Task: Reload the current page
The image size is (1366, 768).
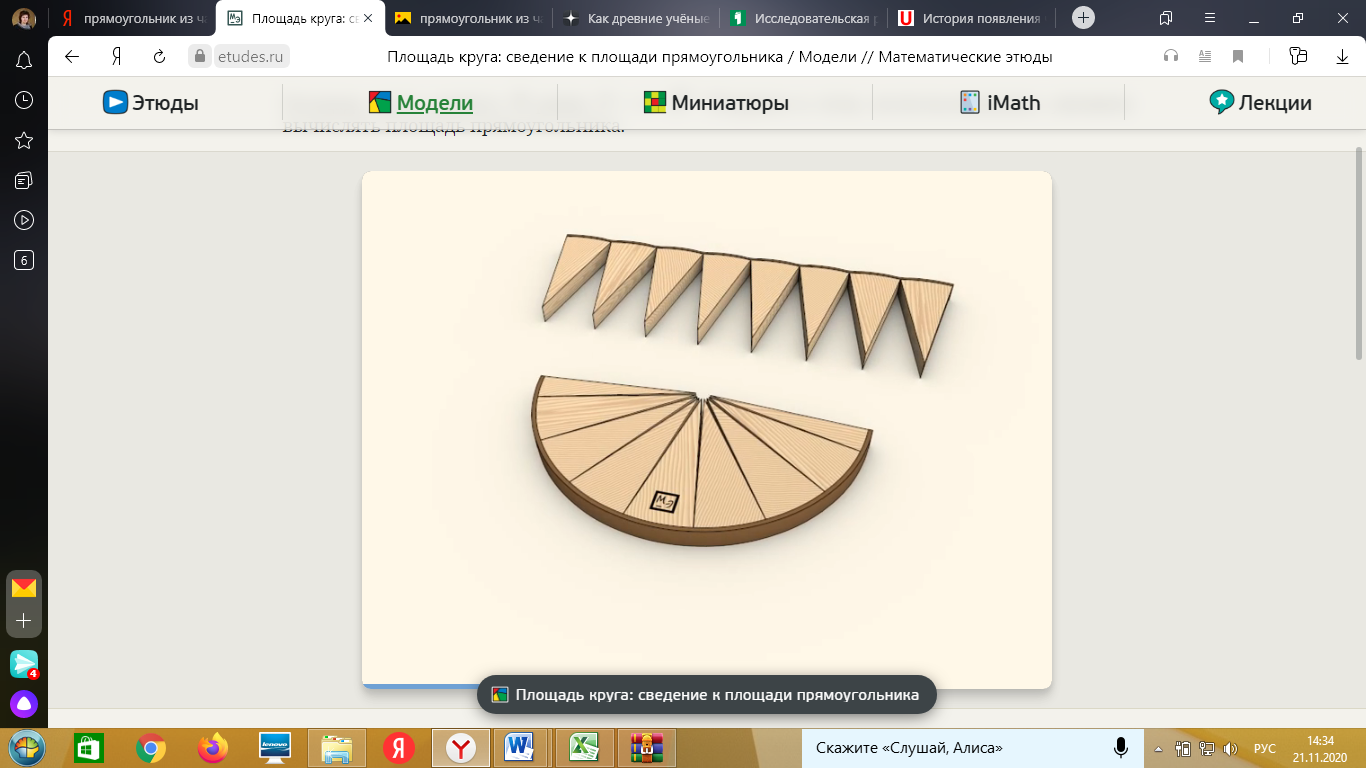Action: click(159, 57)
